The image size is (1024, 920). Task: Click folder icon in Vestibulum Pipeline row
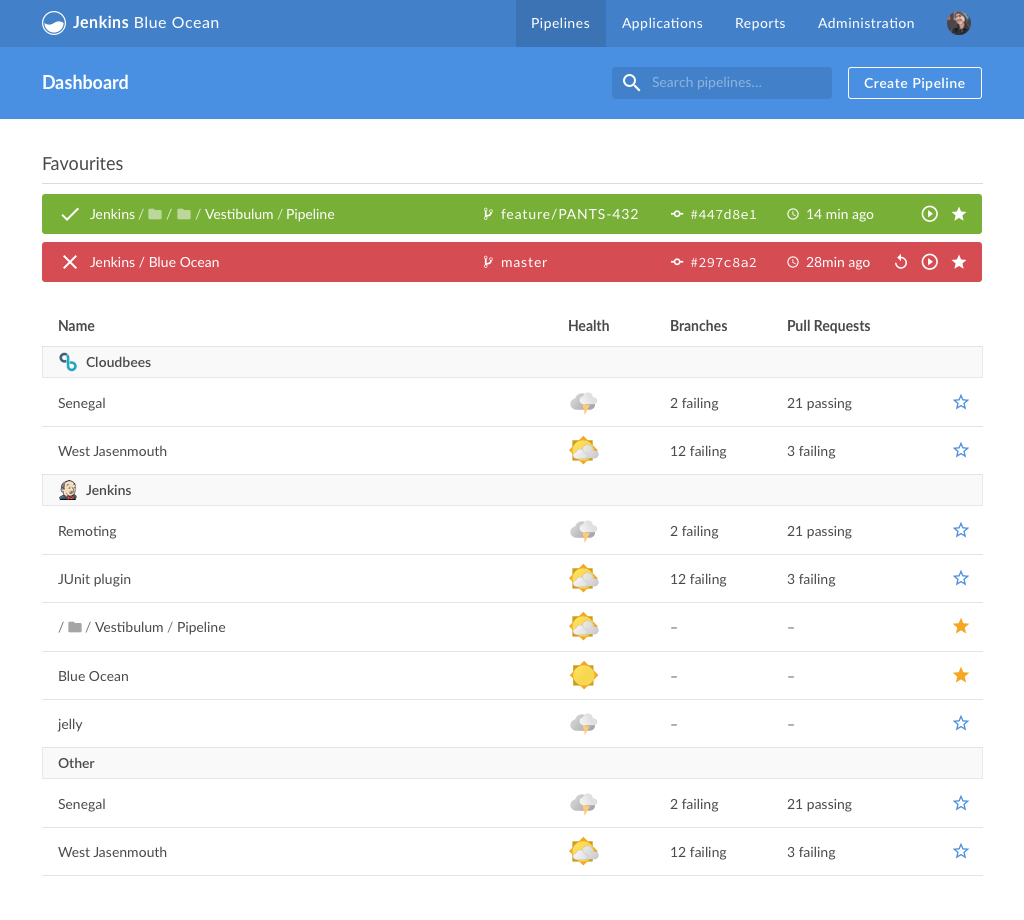coord(75,628)
